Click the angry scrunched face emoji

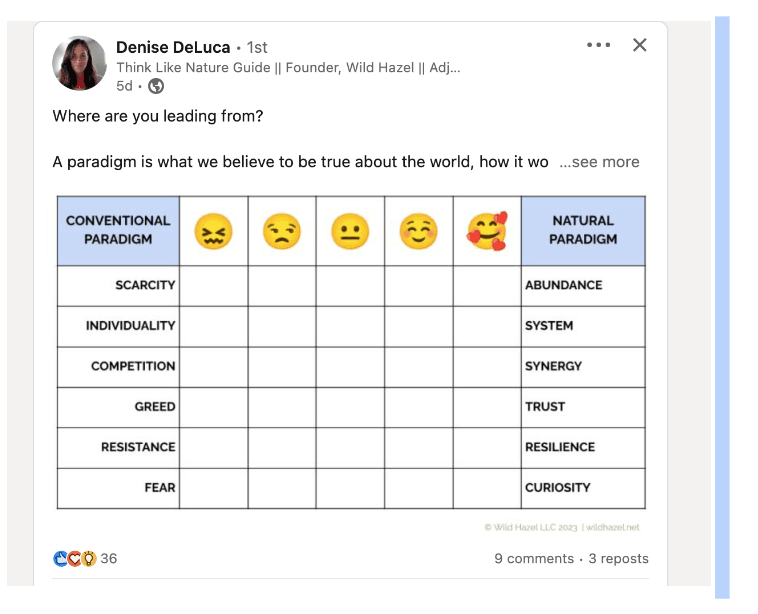(213, 231)
